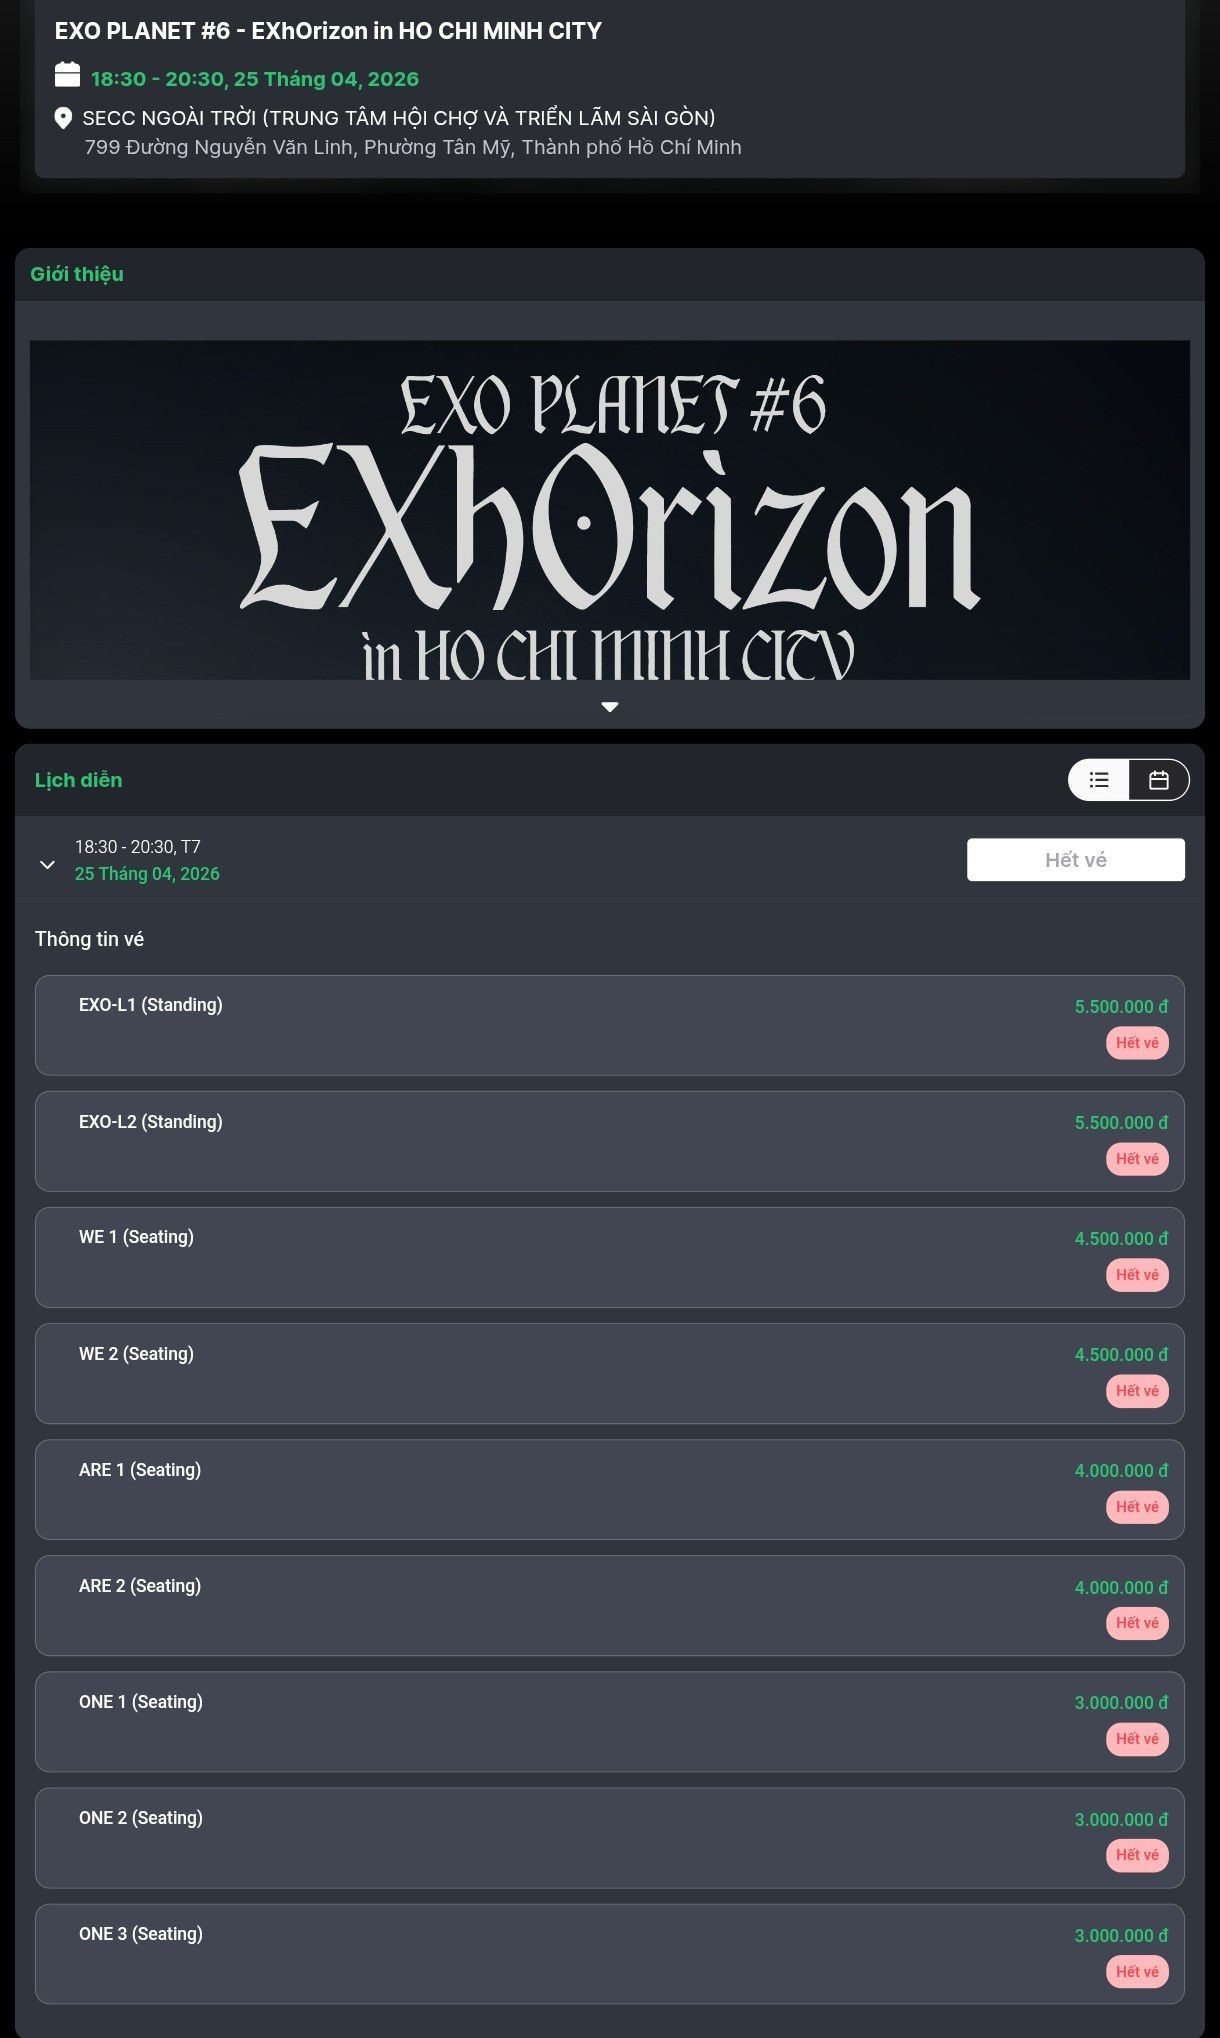Click Hết vé badge for ARE 2 Seating
The width and height of the screenshot is (1220, 2038).
pyautogui.click(x=1137, y=1623)
